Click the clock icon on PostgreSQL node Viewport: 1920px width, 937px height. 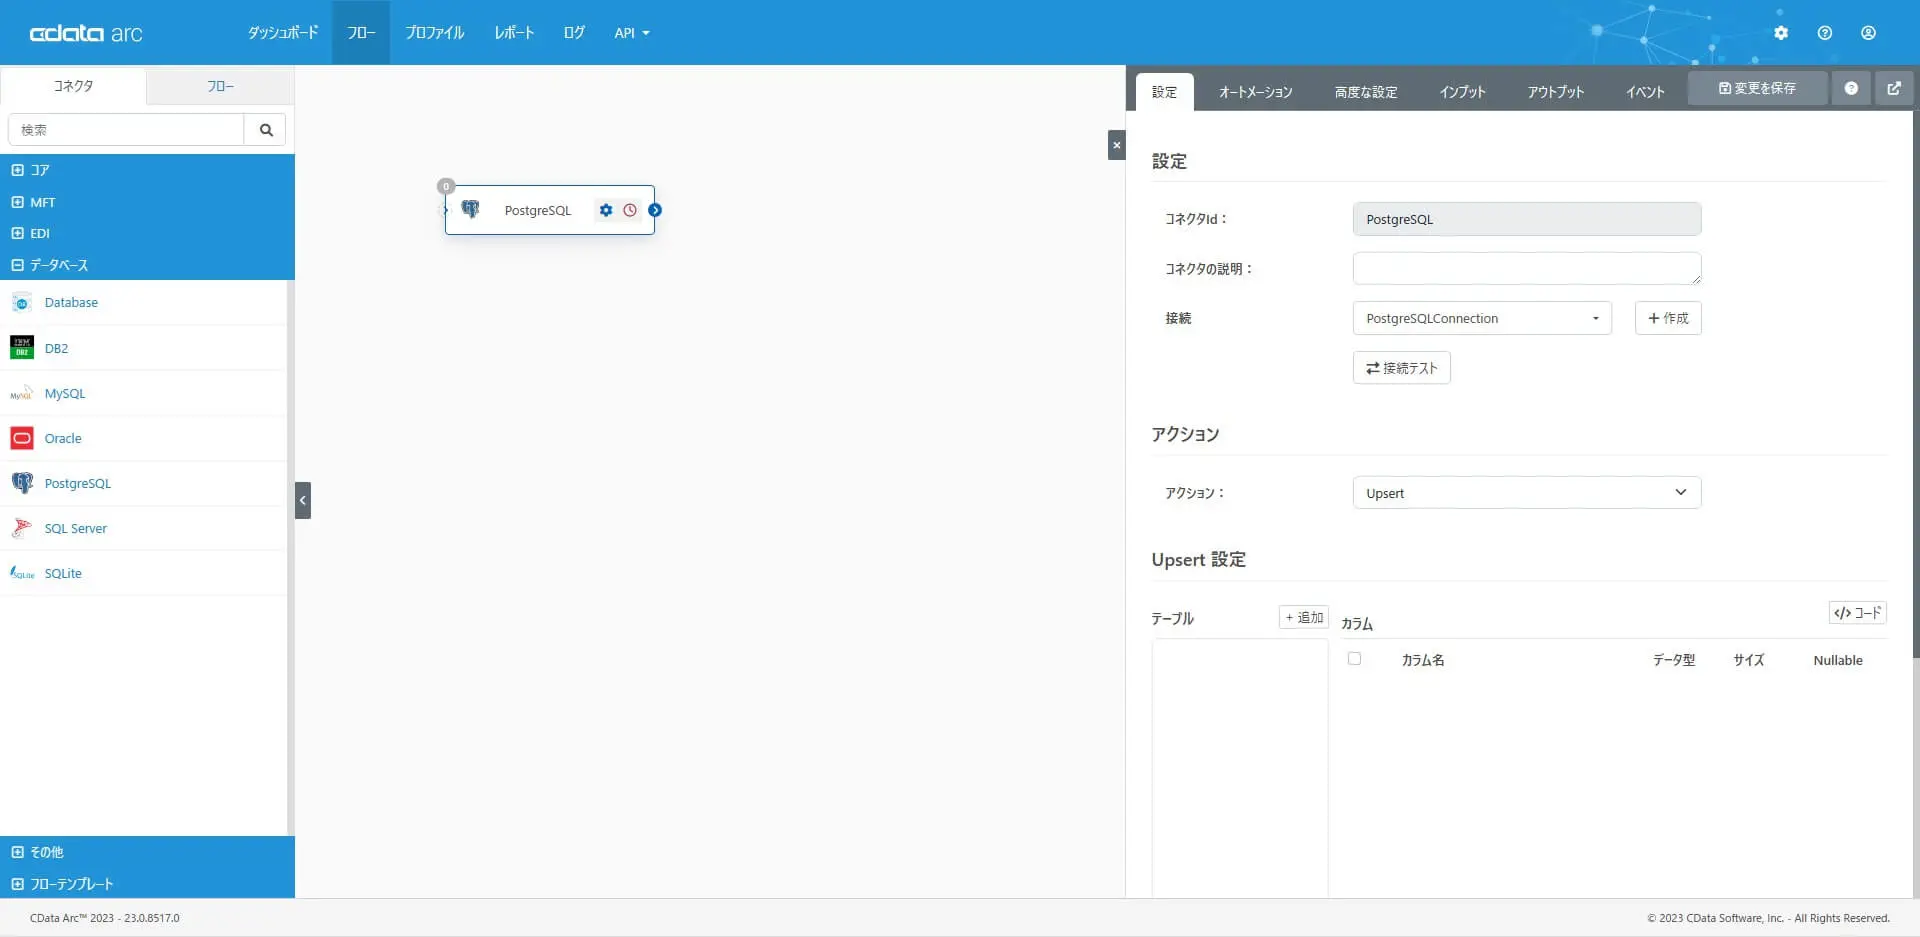tap(630, 210)
